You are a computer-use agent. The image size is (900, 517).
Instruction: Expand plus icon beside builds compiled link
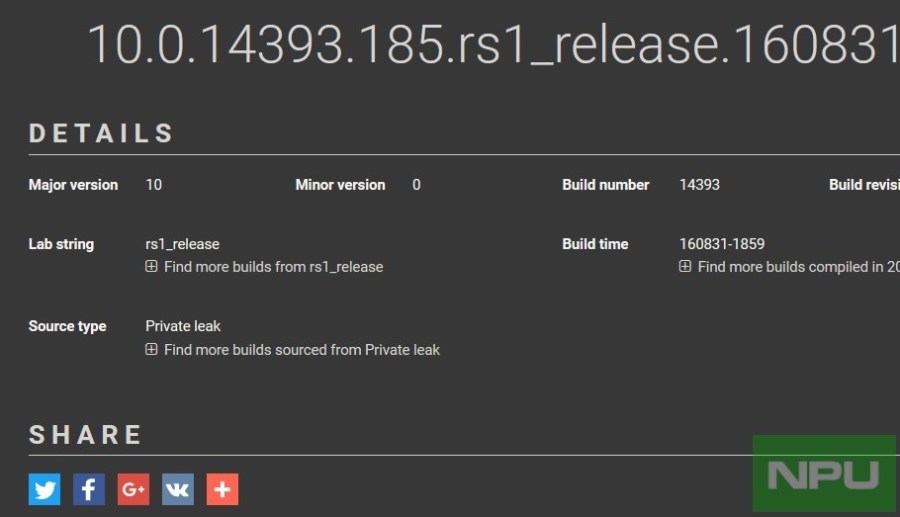[x=685, y=267]
